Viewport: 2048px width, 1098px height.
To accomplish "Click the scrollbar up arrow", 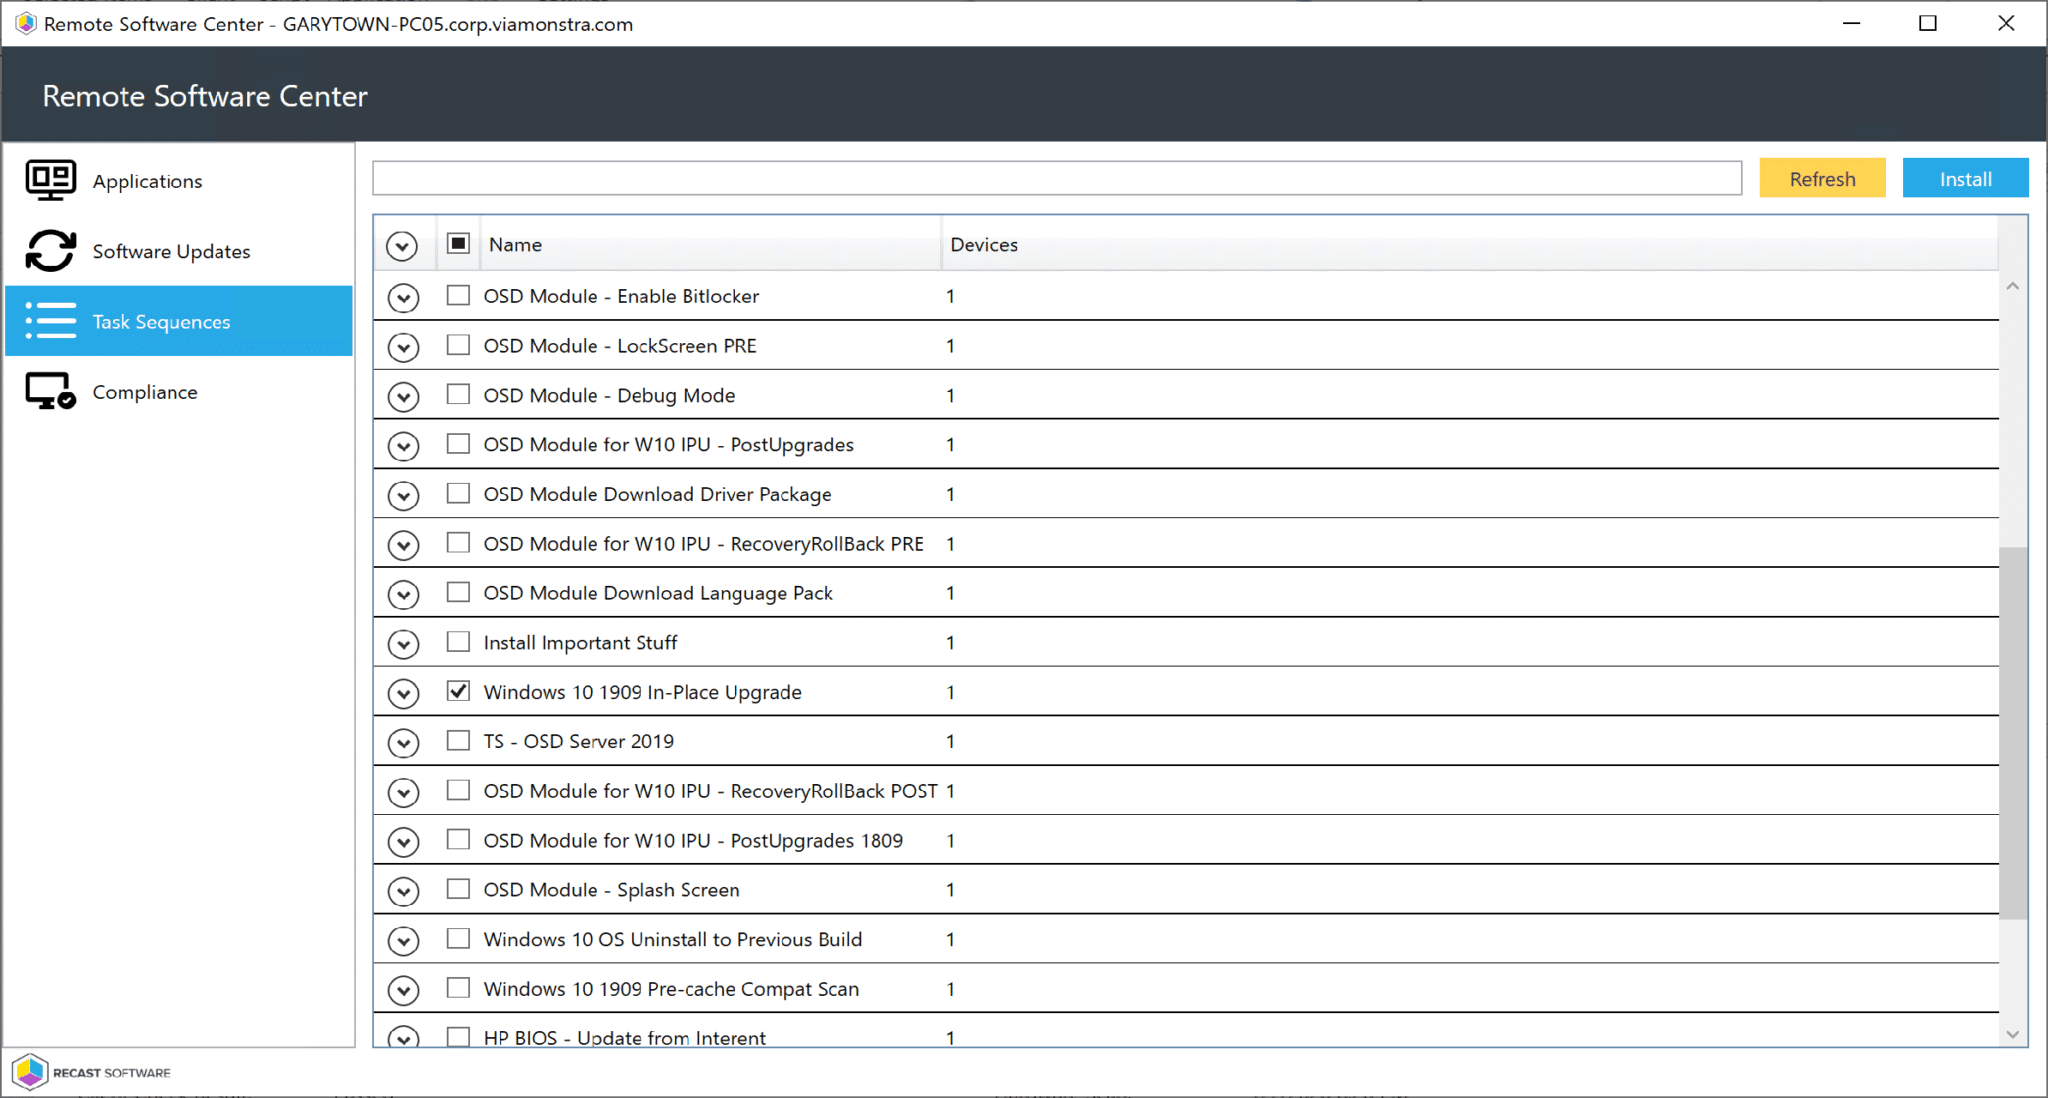I will 2013,286.
